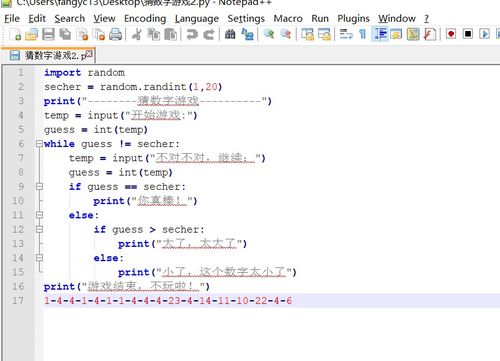Open a file using the folder icon

click(x=32, y=34)
